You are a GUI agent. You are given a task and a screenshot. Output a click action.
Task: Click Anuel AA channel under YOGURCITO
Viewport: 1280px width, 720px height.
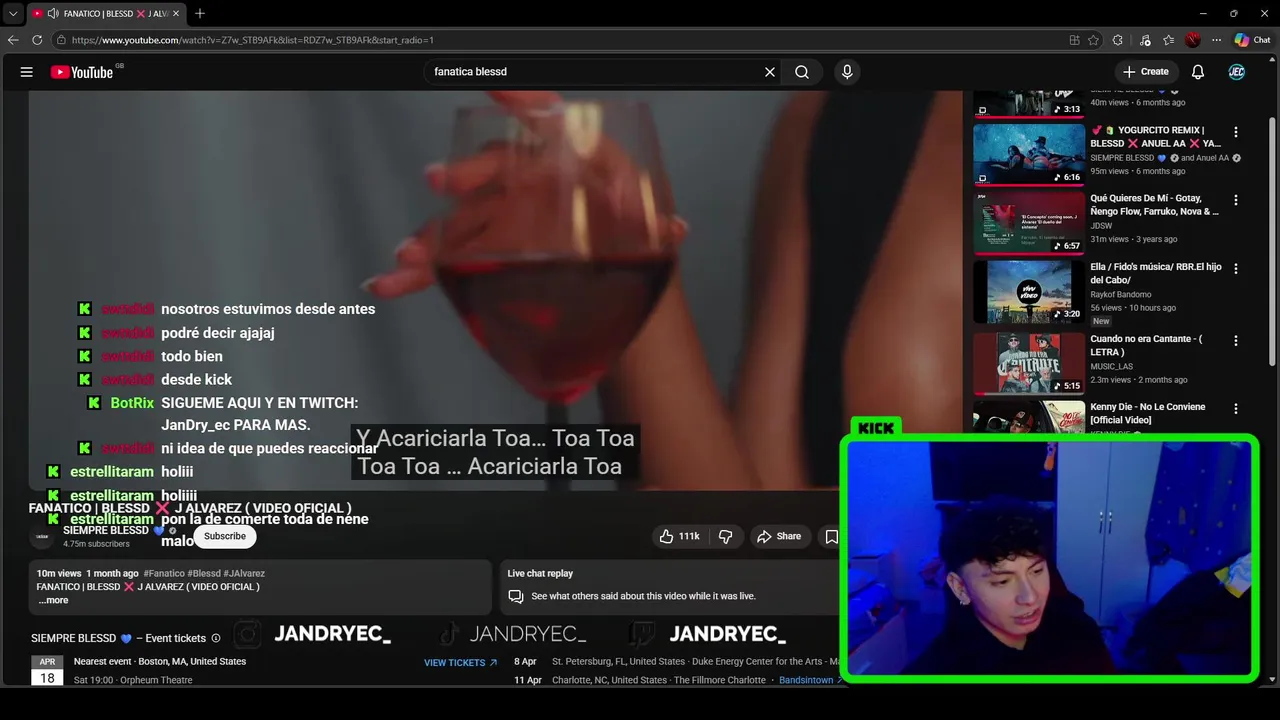1205,158
